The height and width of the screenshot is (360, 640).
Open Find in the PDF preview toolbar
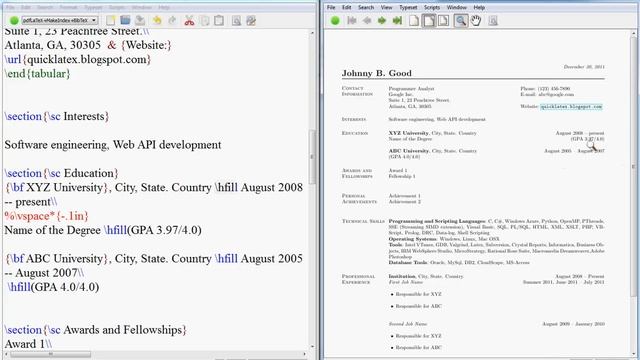(493, 20)
